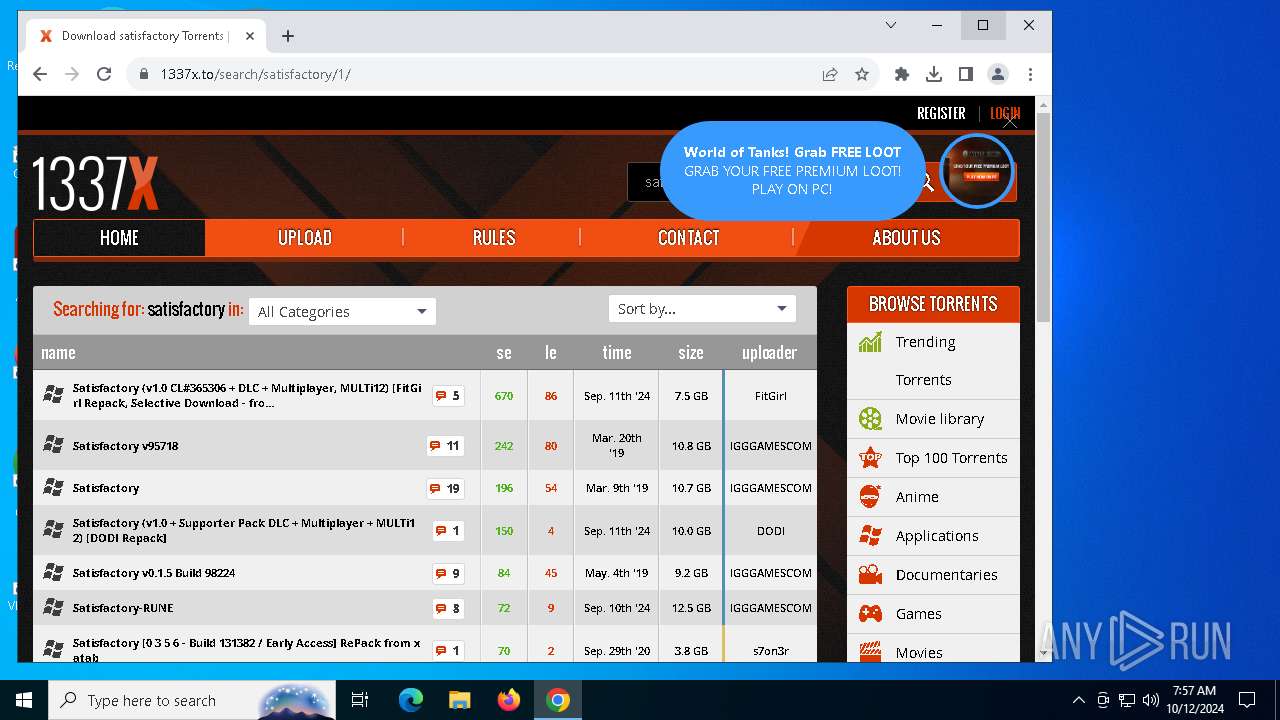The height and width of the screenshot is (720, 1280).
Task: Open a new tab with plus button
Action: coord(288,36)
